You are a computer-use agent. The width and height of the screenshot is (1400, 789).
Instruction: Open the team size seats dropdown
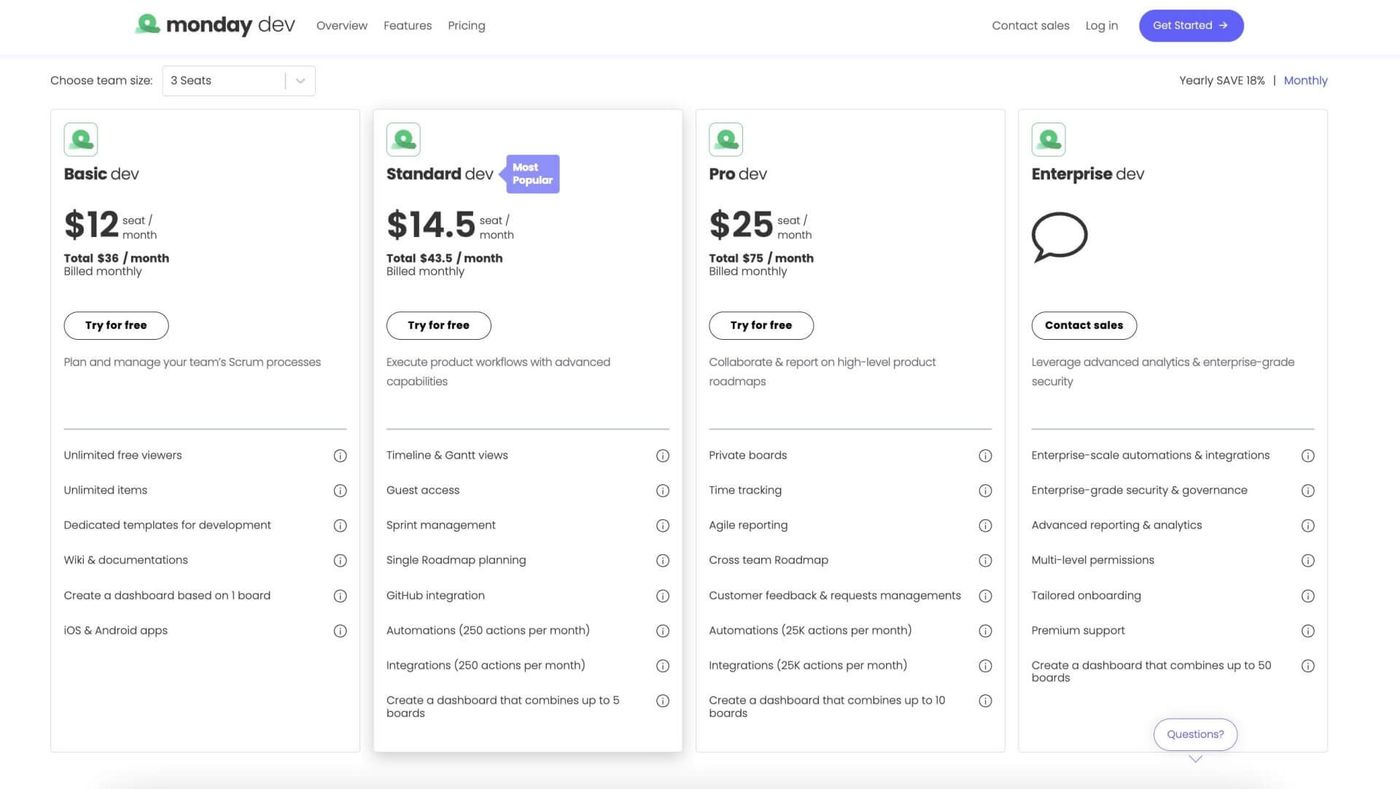pos(239,81)
